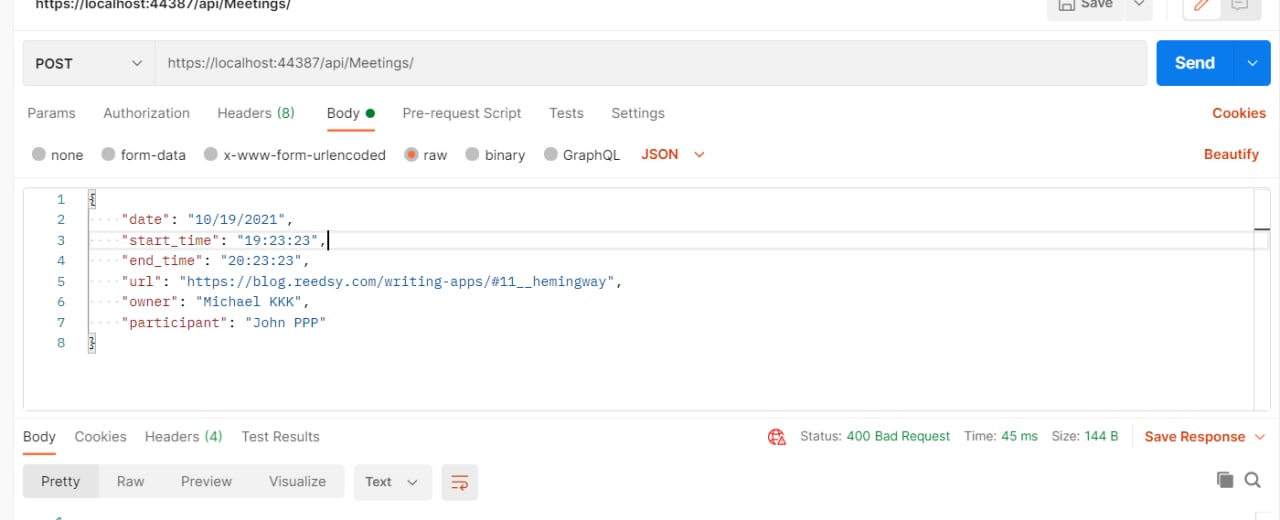Image resolution: width=1280 pixels, height=520 pixels.
Task: Switch to the Authorization tab
Action: 146,113
